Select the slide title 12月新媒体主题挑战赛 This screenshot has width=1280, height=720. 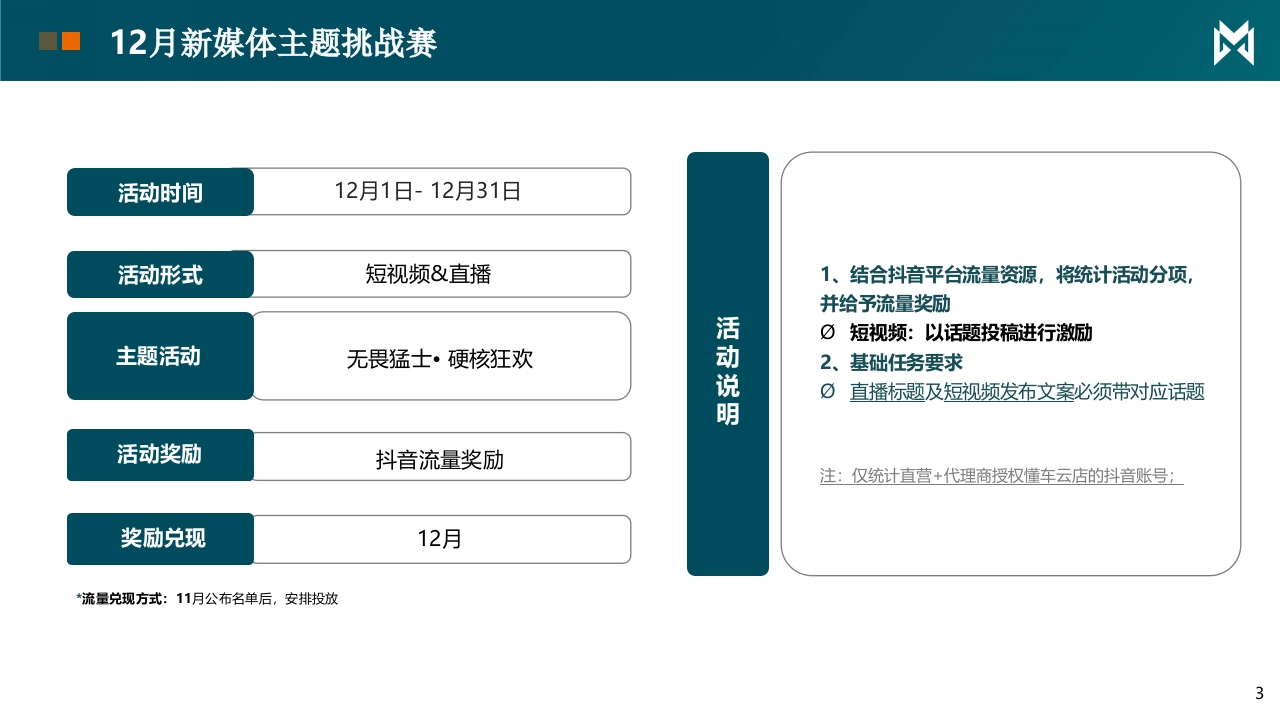(273, 43)
